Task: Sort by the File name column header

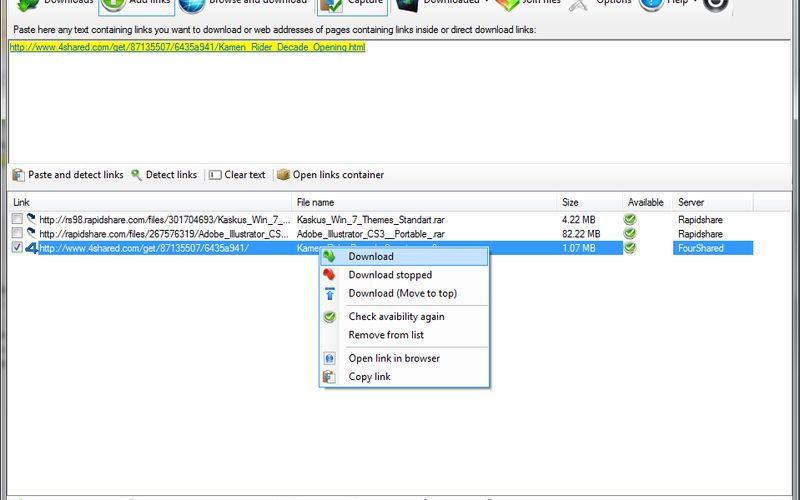Action: 424,203
